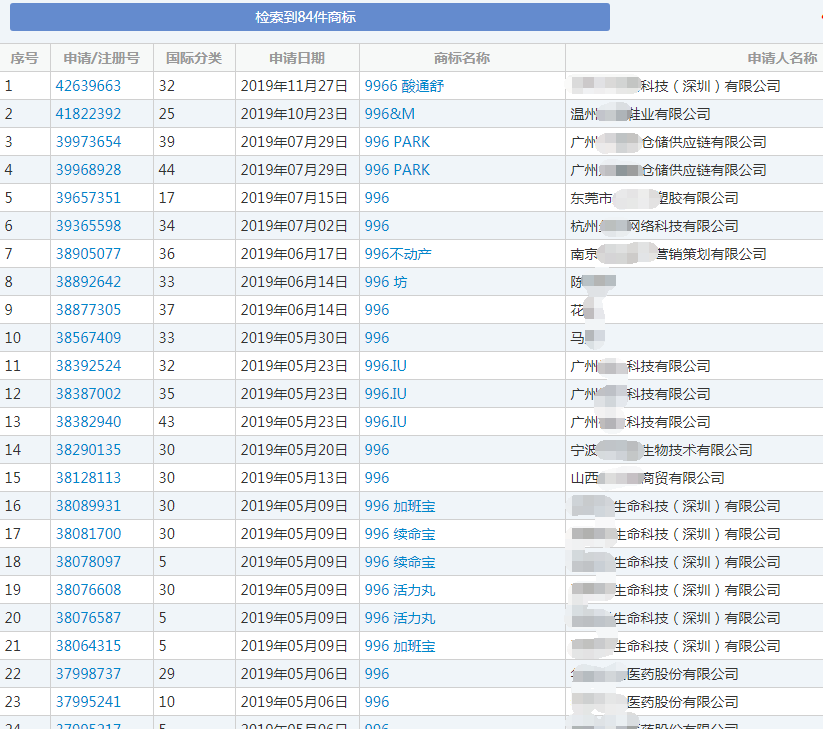Image resolution: width=823 pixels, height=729 pixels.
Task: Open trademark '996不动产'
Action: [x=398, y=254]
